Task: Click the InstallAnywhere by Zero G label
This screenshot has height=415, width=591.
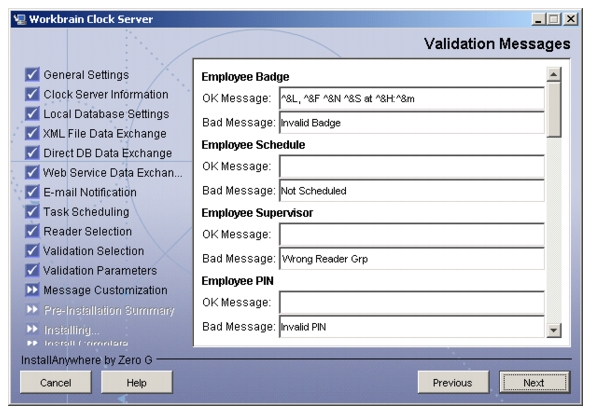Action: pyautogui.click(x=87, y=360)
